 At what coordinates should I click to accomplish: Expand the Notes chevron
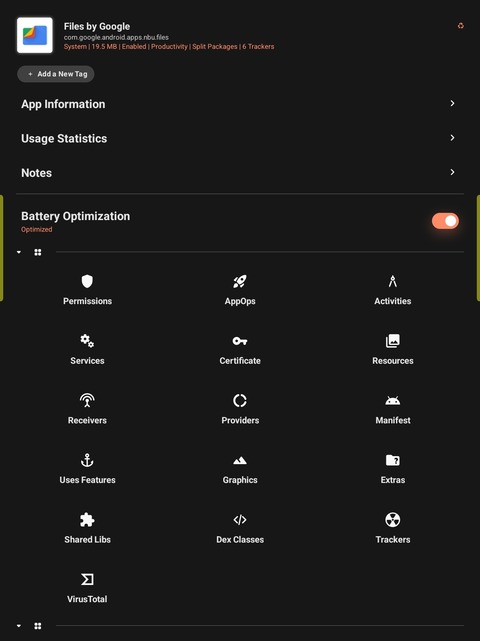point(452,172)
